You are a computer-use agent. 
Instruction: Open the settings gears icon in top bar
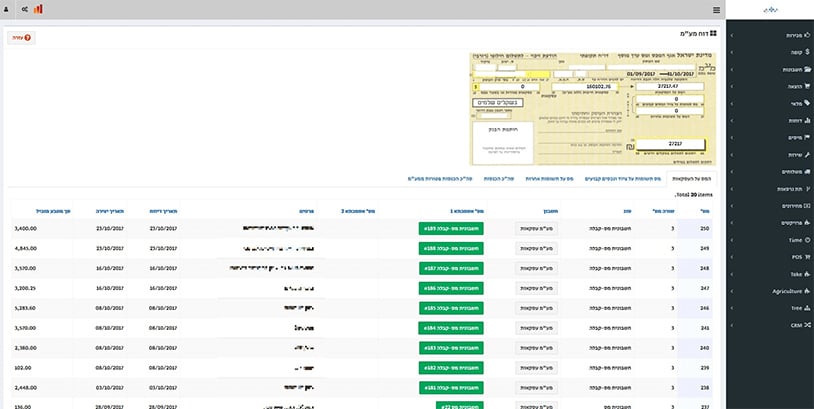point(25,9)
